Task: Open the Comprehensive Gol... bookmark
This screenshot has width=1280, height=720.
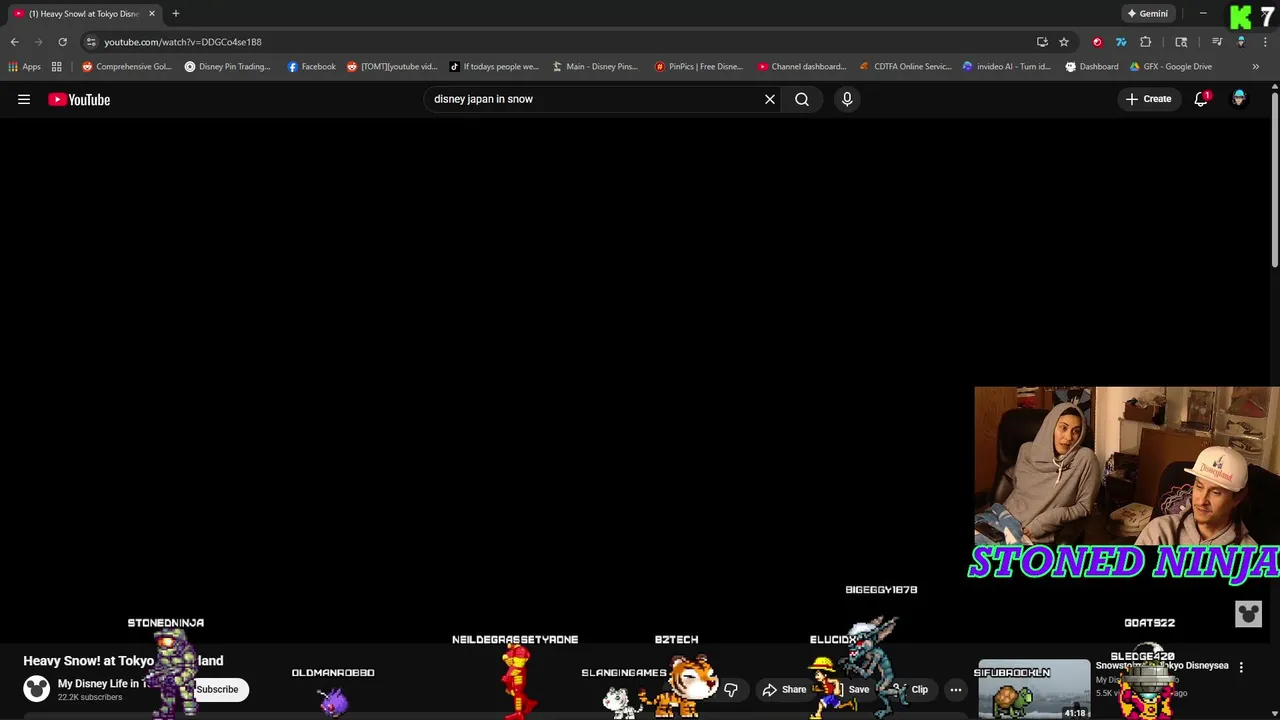Action: pyautogui.click(x=127, y=67)
